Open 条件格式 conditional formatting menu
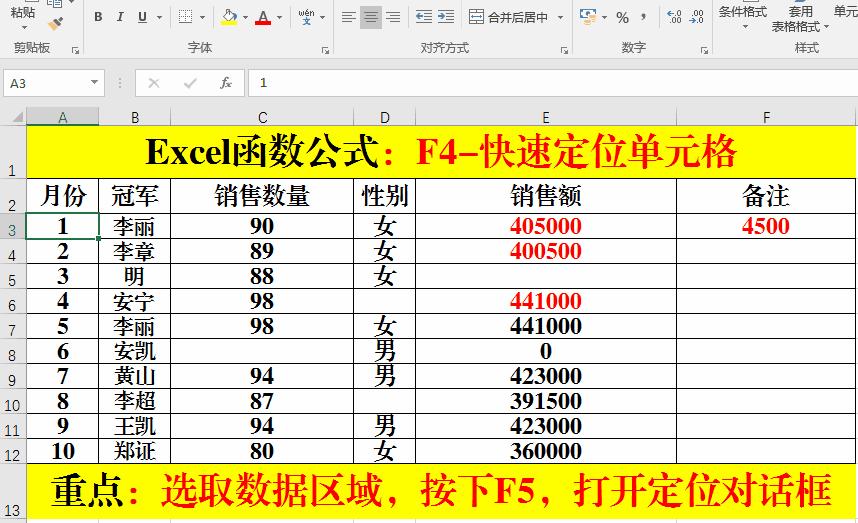 tap(743, 16)
